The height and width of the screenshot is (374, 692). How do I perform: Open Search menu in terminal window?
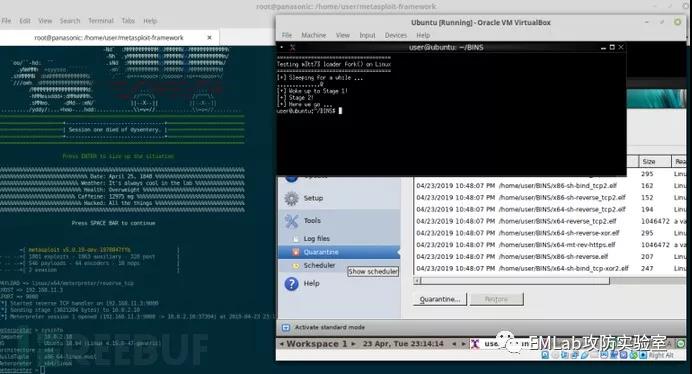(x=70, y=21)
